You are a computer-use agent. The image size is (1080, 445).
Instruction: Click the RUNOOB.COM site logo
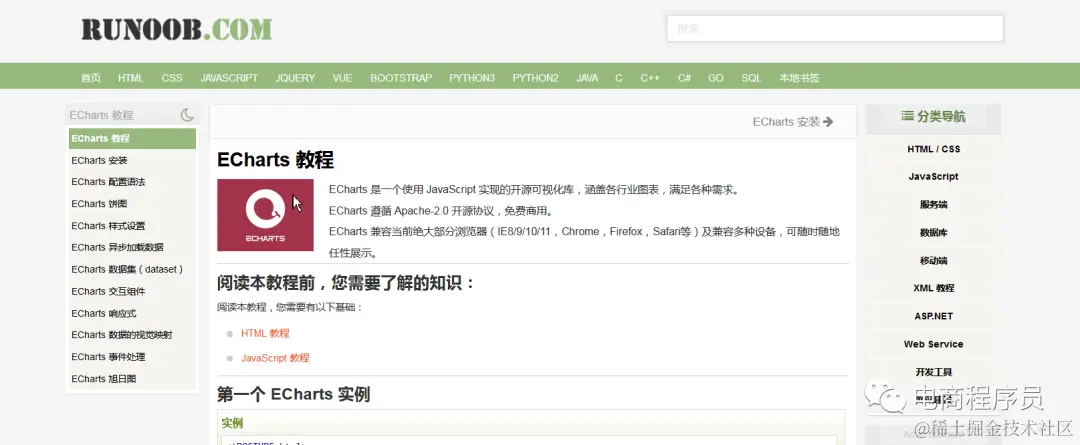[x=177, y=29]
